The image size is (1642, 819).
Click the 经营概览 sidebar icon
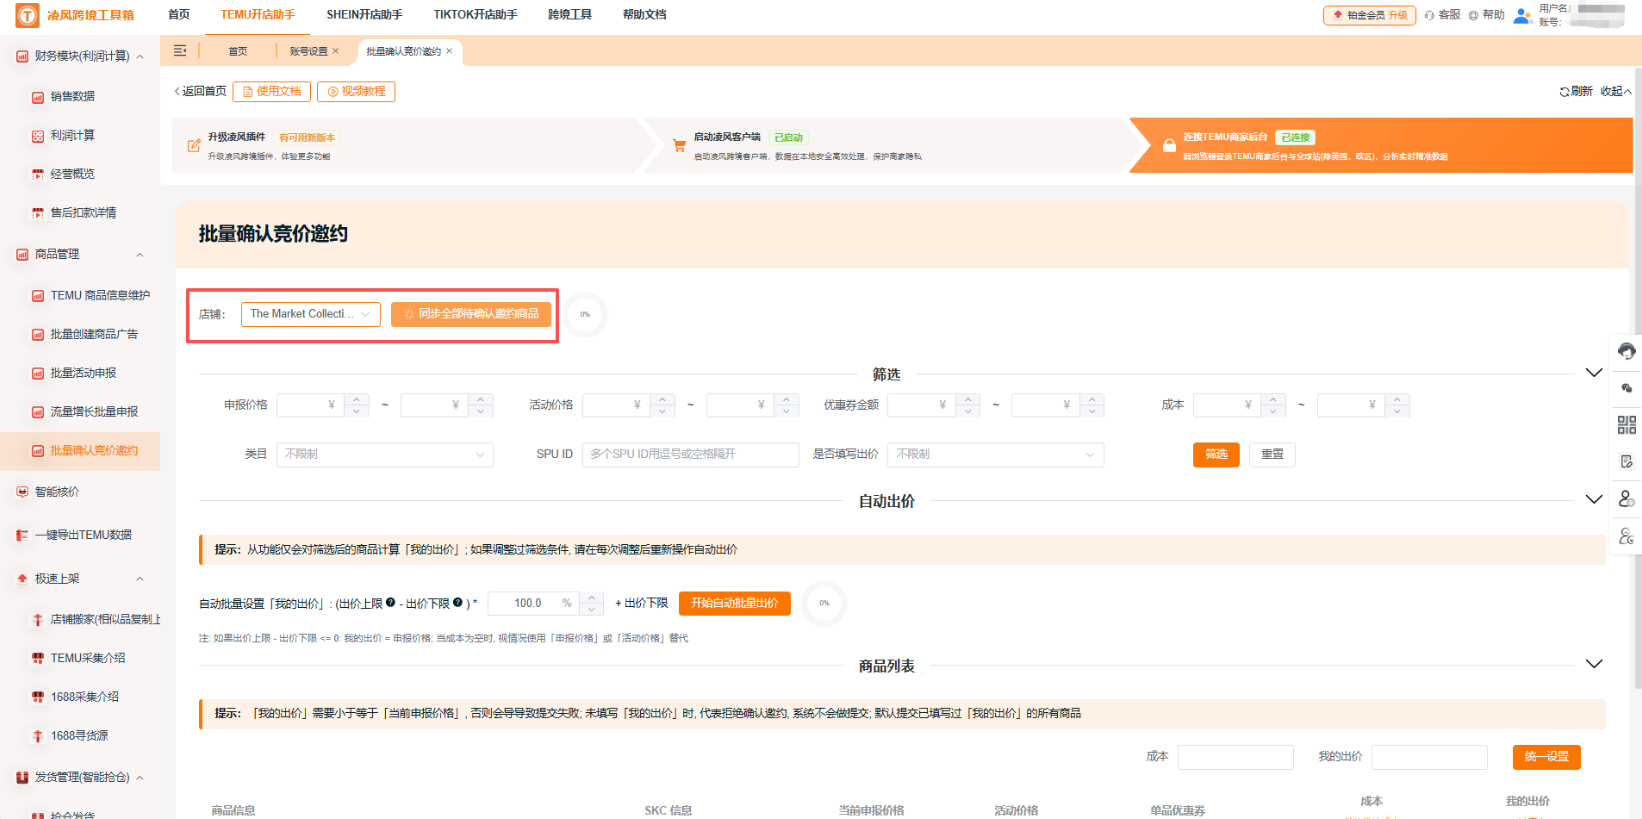point(38,174)
